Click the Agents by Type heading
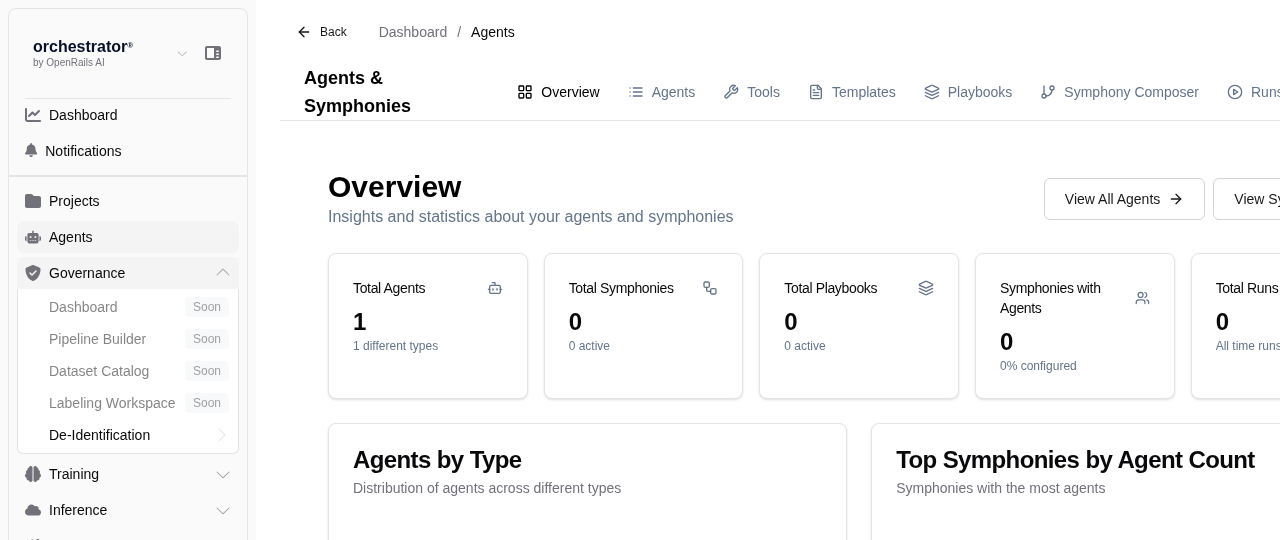The image size is (1280, 540). tap(437, 460)
